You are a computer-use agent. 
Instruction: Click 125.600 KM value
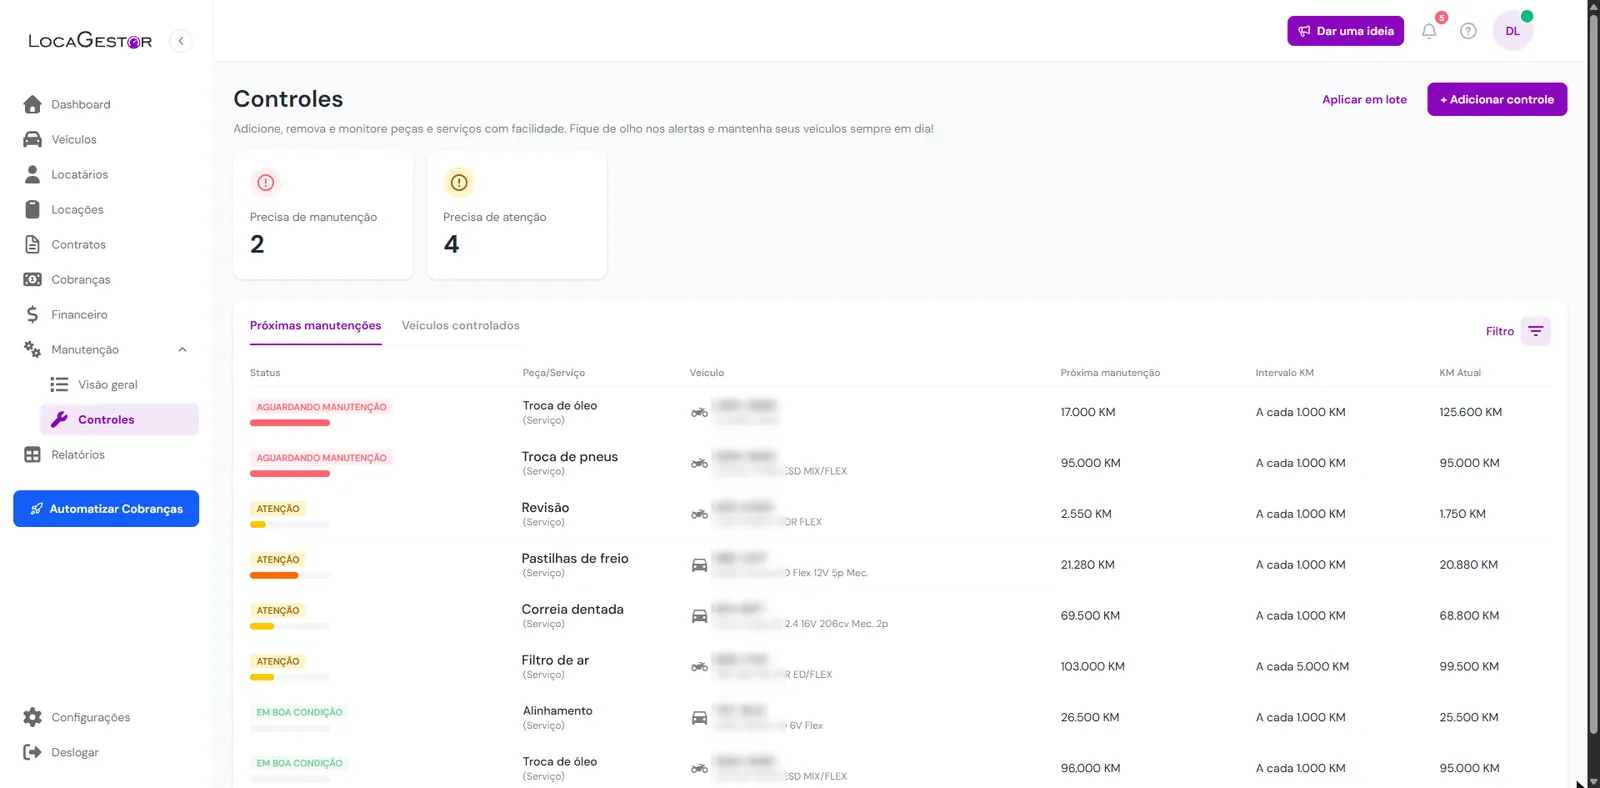pyautogui.click(x=1470, y=412)
